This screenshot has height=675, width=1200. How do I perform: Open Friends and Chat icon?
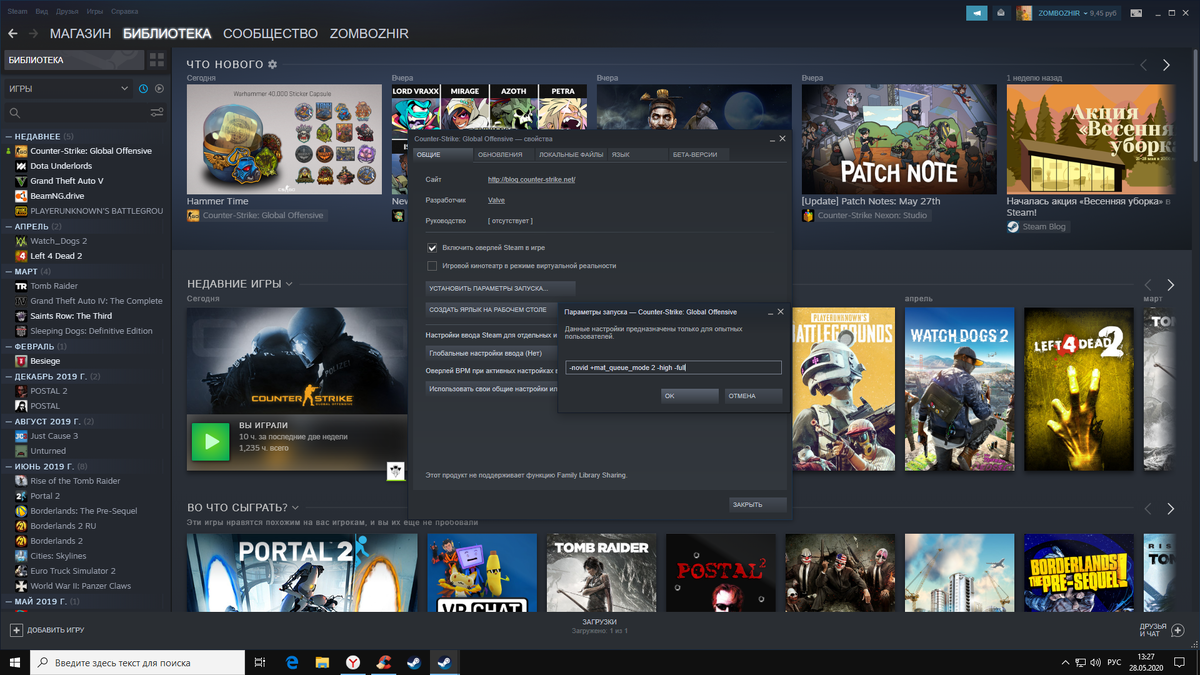1177,630
